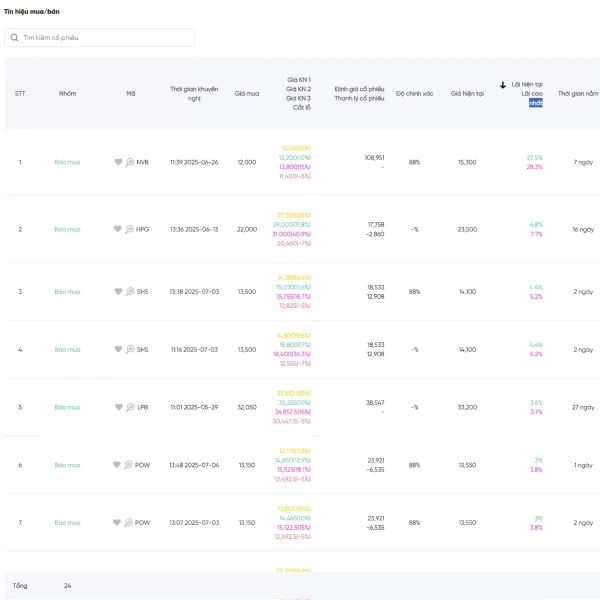This screenshot has height=600, width=600.
Task: Favorite LPB with the heart icon
Action: point(119,407)
